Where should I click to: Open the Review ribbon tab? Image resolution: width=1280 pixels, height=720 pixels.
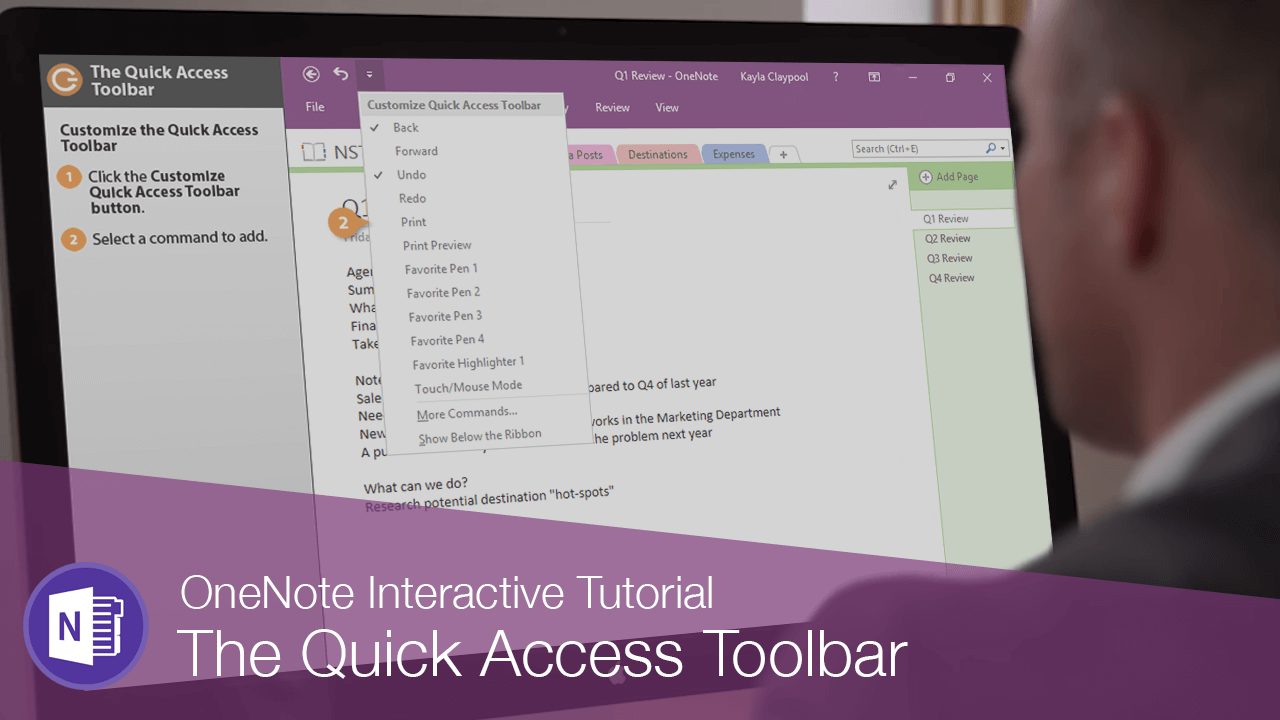coord(612,108)
